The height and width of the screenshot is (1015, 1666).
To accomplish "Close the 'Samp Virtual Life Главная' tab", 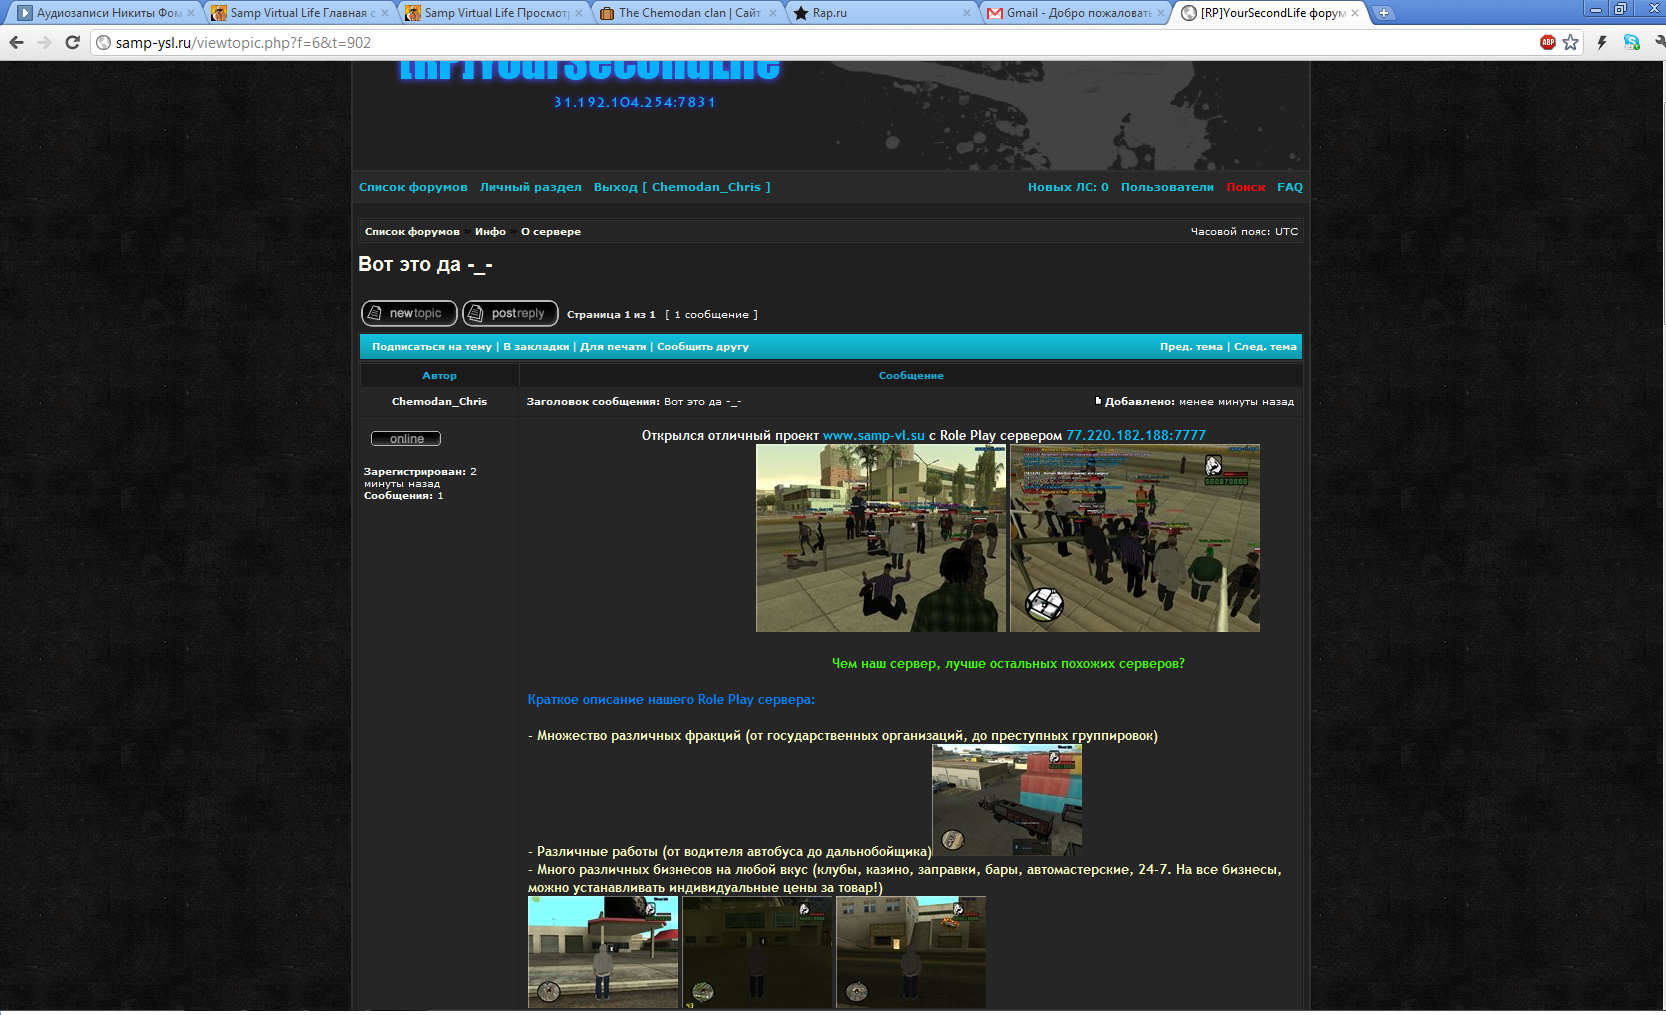I will [x=385, y=13].
